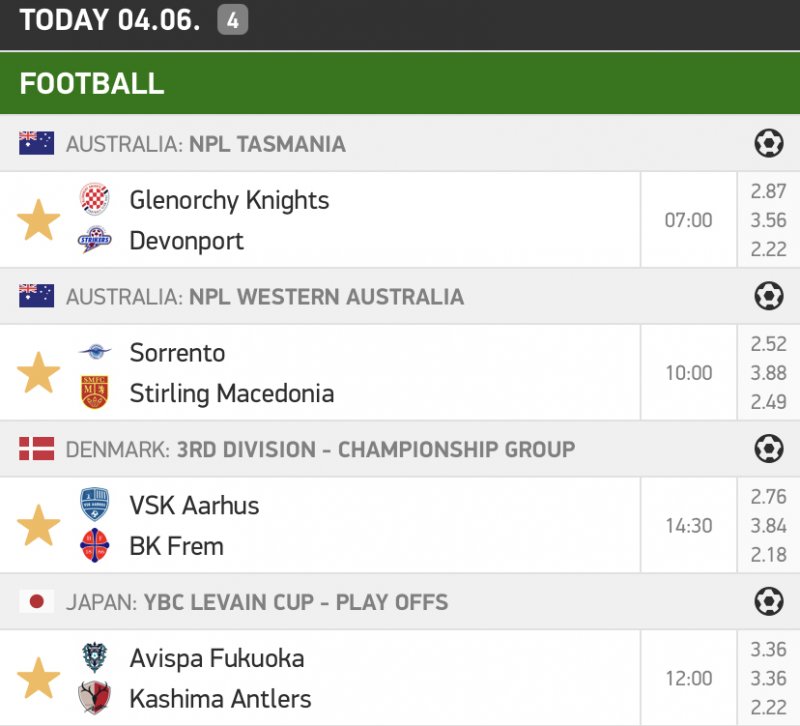800x726 pixels.
Task: Unstar the Avispa Fukuoka vs Kashima match
Action: [39, 678]
